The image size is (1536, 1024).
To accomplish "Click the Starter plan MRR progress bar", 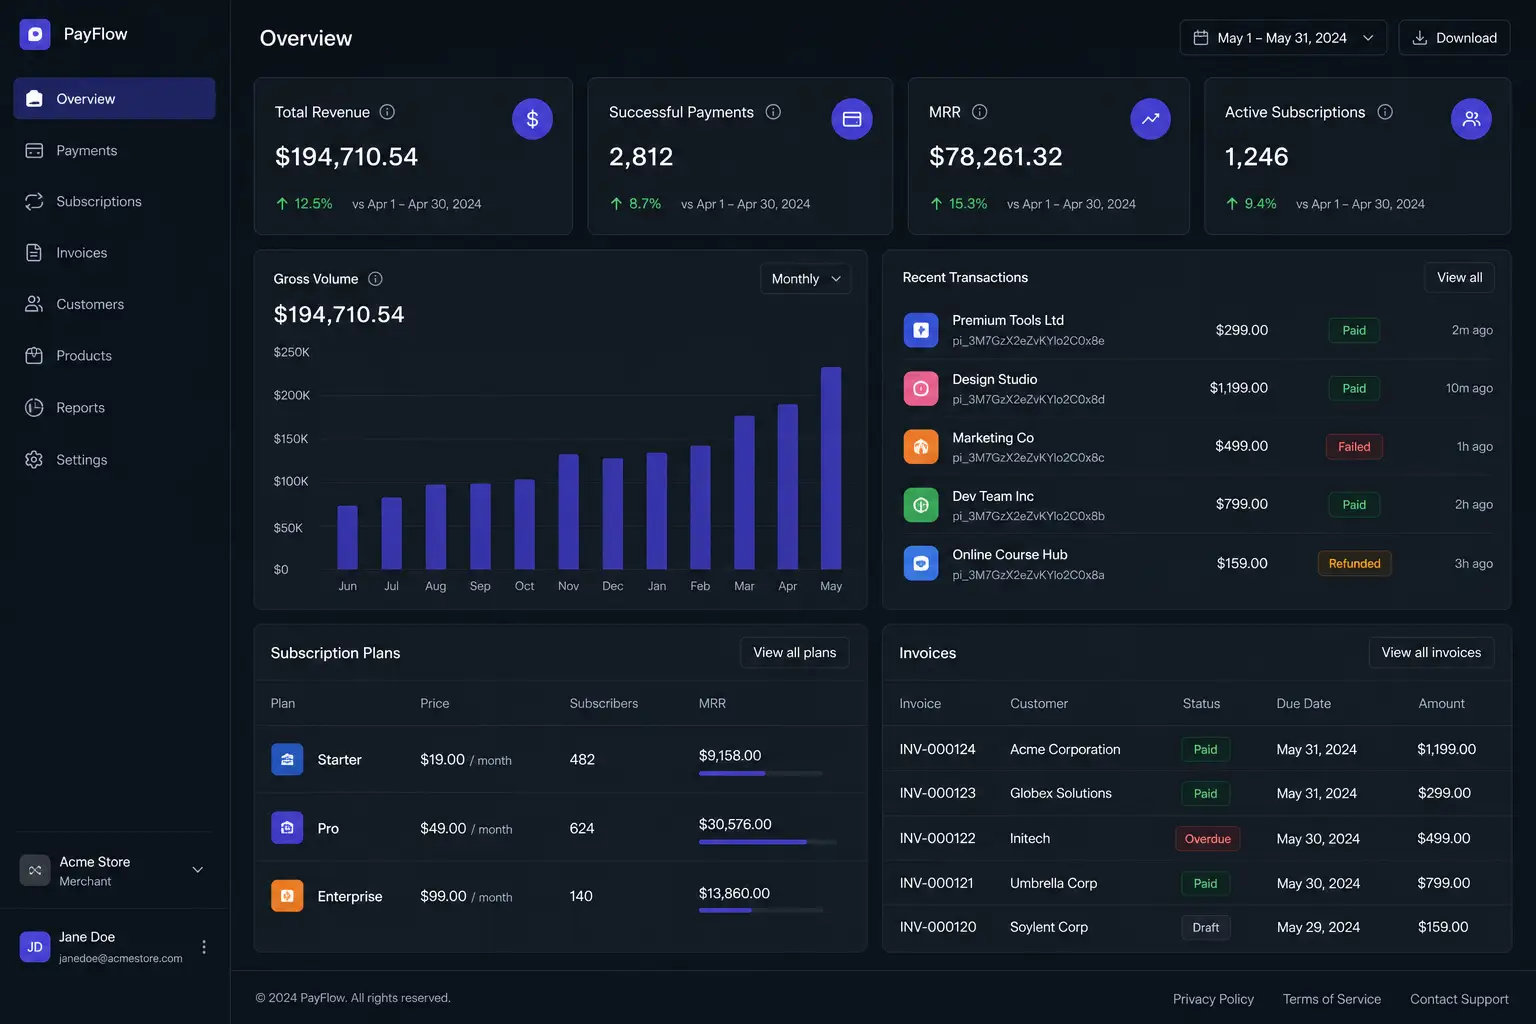I will point(761,774).
